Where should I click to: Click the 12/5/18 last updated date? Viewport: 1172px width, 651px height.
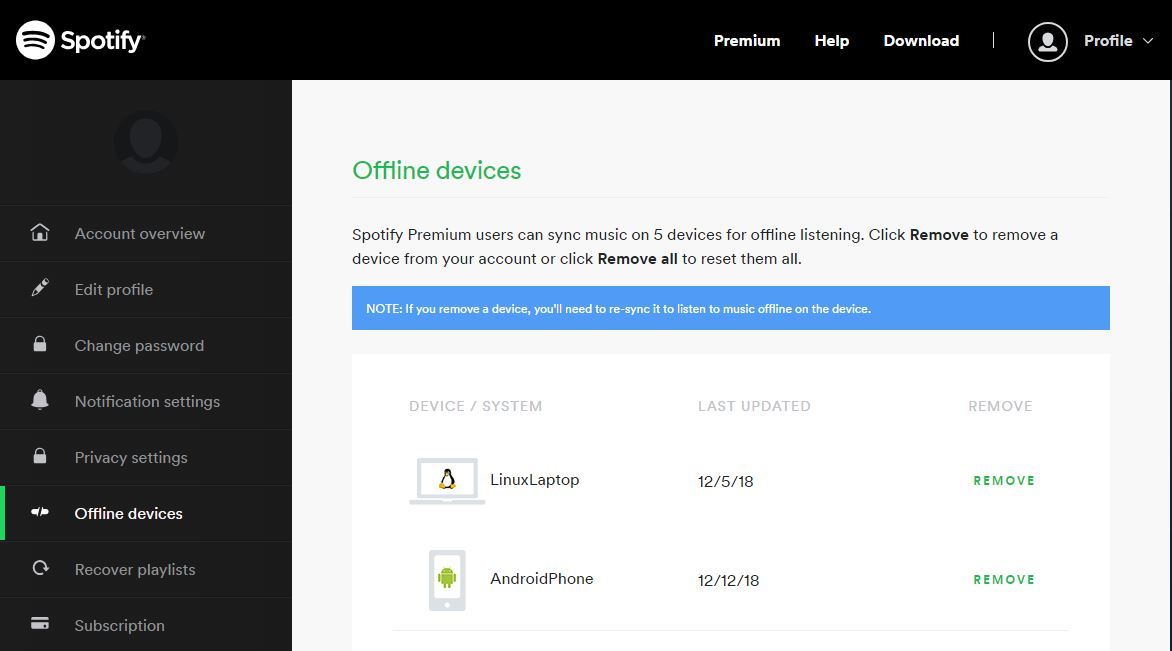click(x=725, y=481)
